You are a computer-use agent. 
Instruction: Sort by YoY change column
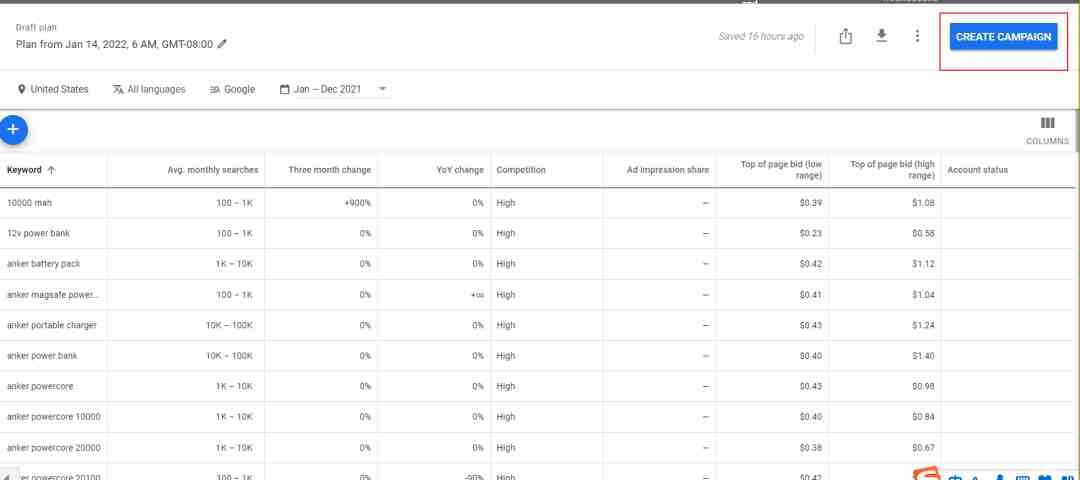[x=460, y=170]
